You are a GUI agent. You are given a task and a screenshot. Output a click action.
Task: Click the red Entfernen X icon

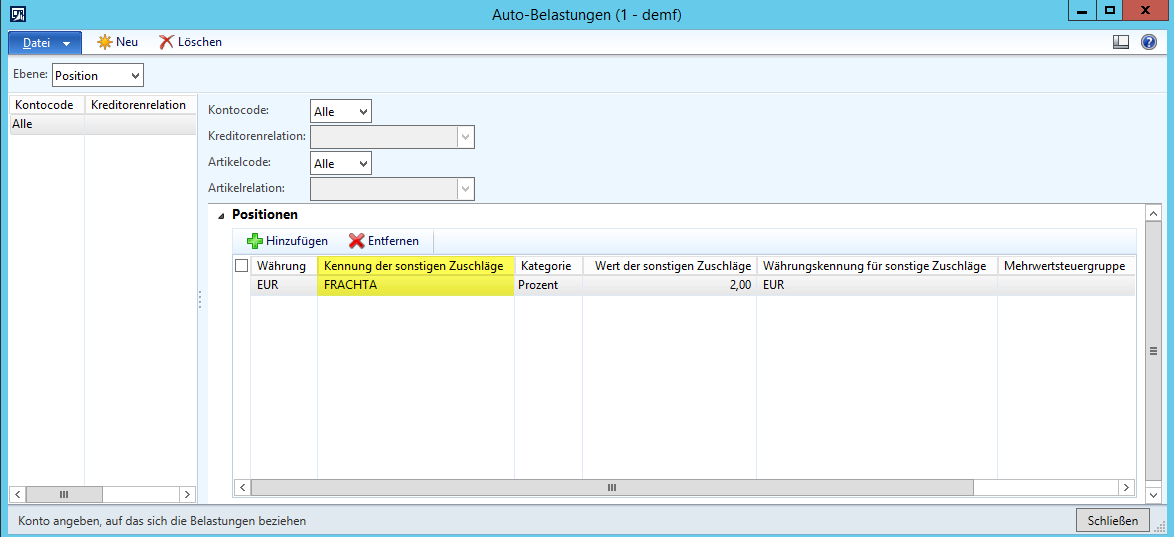pos(356,241)
